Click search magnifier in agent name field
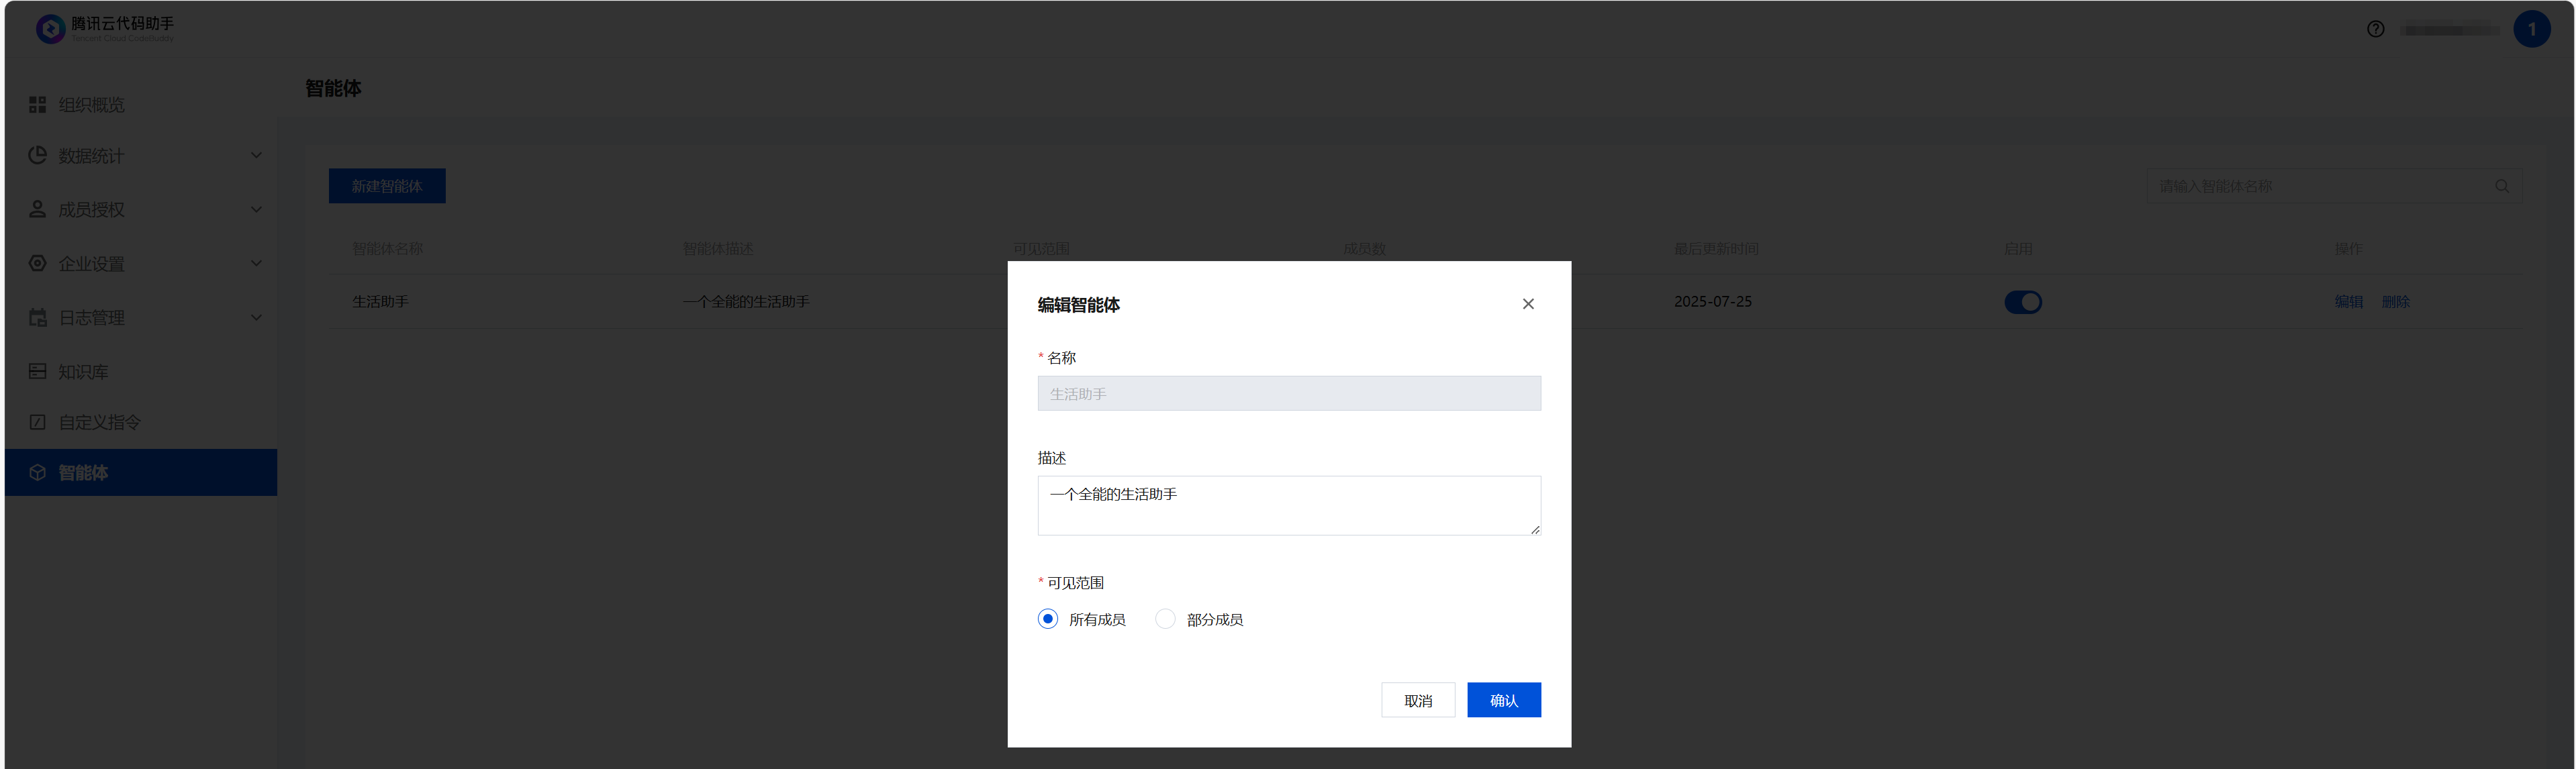Viewport: 2576px width, 769px height. [2501, 186]
